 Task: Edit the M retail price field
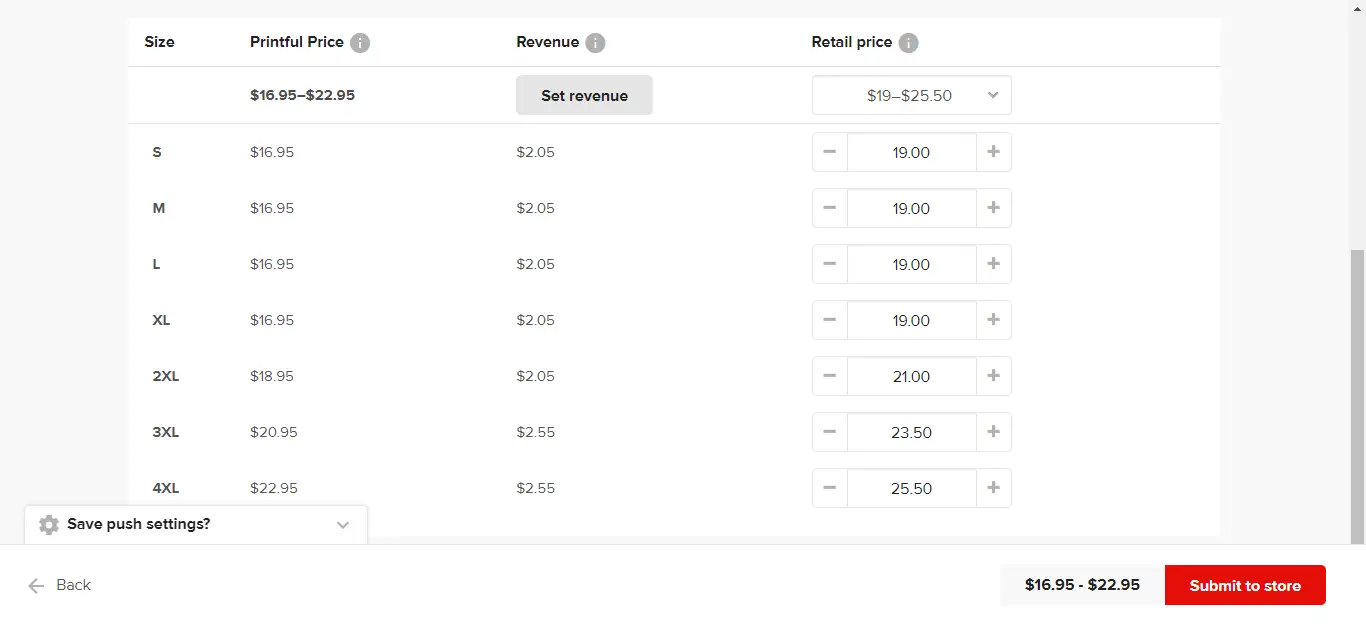pos(911,208)
